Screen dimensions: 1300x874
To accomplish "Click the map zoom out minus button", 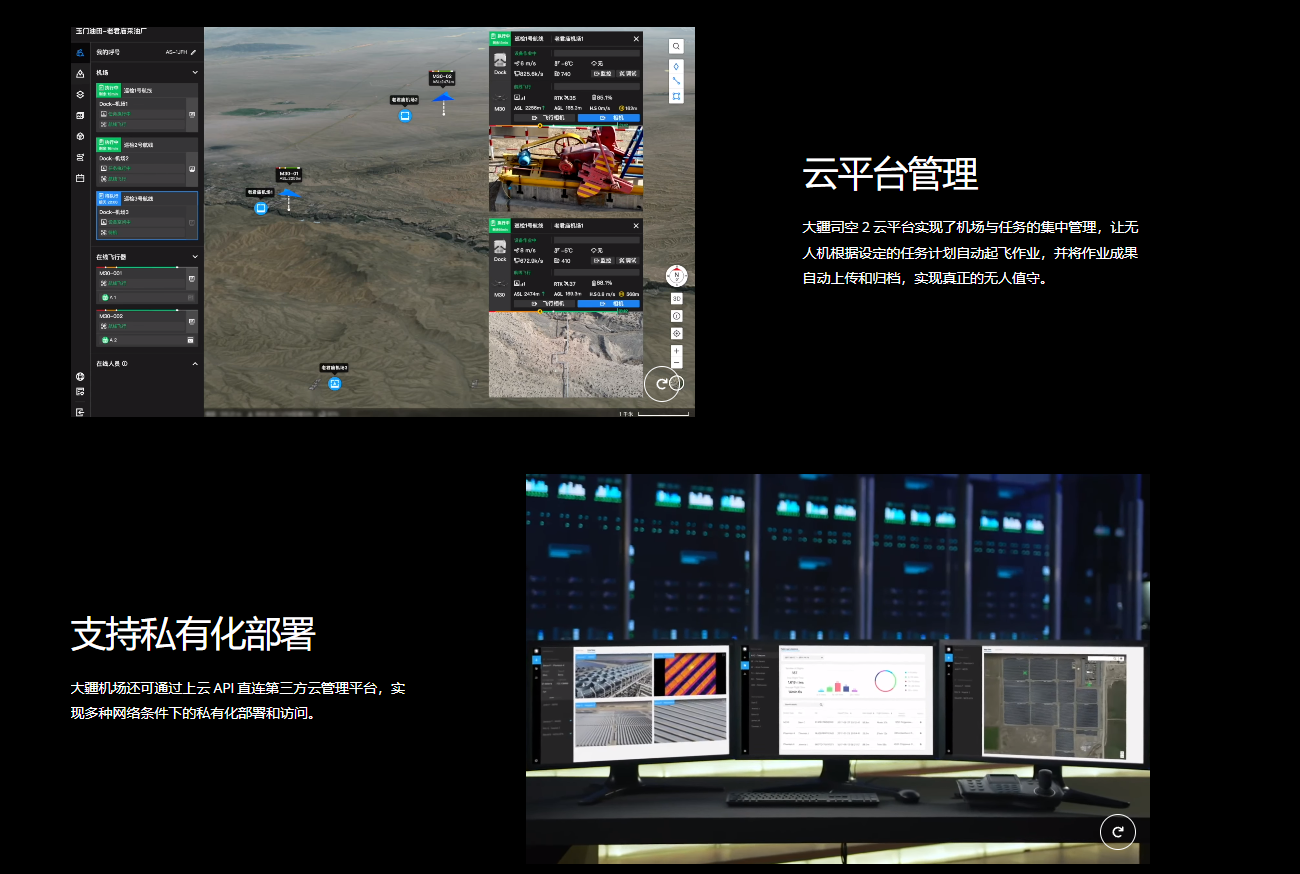I will coord(676,363).
